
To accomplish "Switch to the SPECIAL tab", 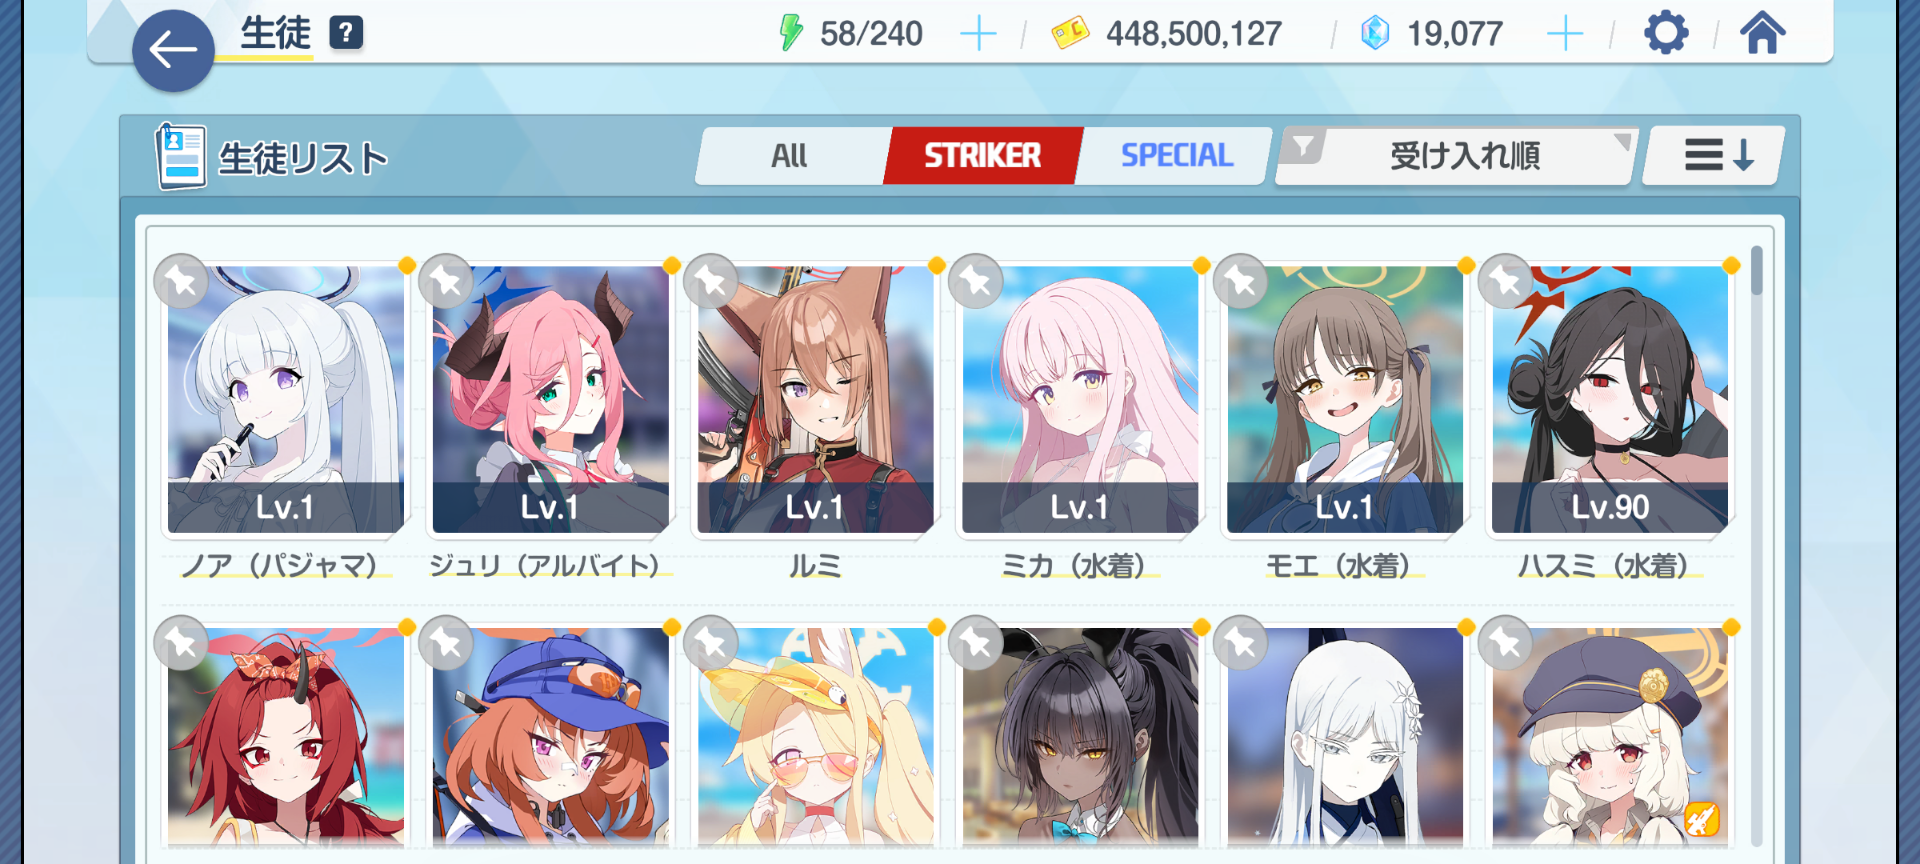I will click(1176, 156).
